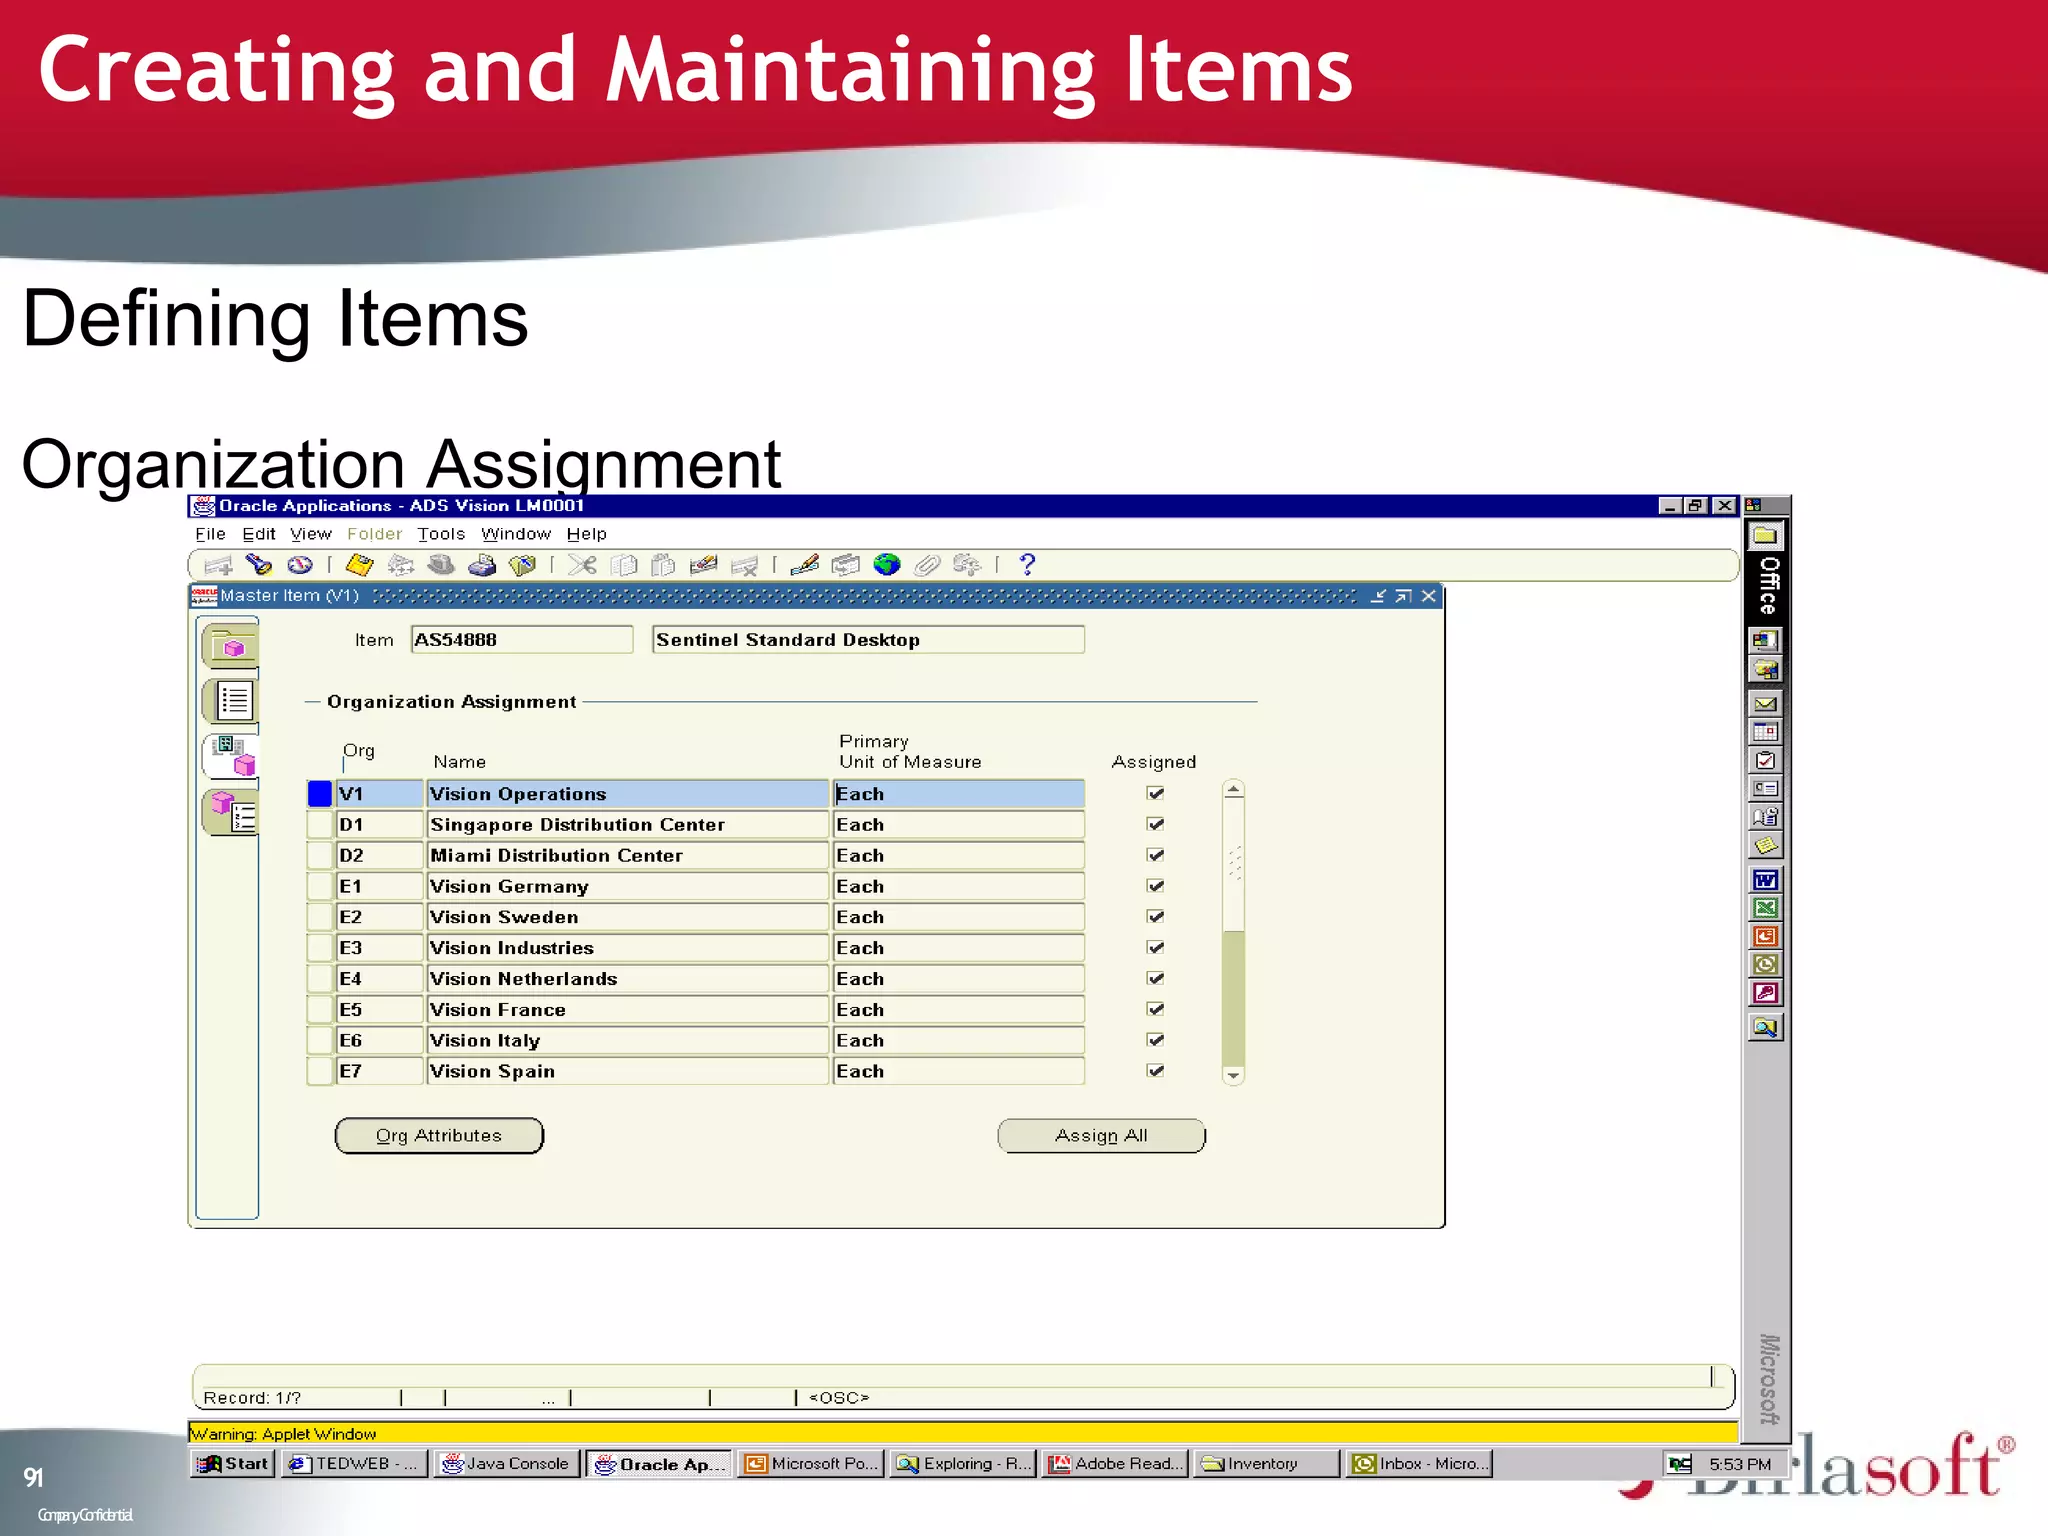Launch PowerPoint from Office shortcut bar
2048x1536 pixels.
click(x=1765, y=936)
